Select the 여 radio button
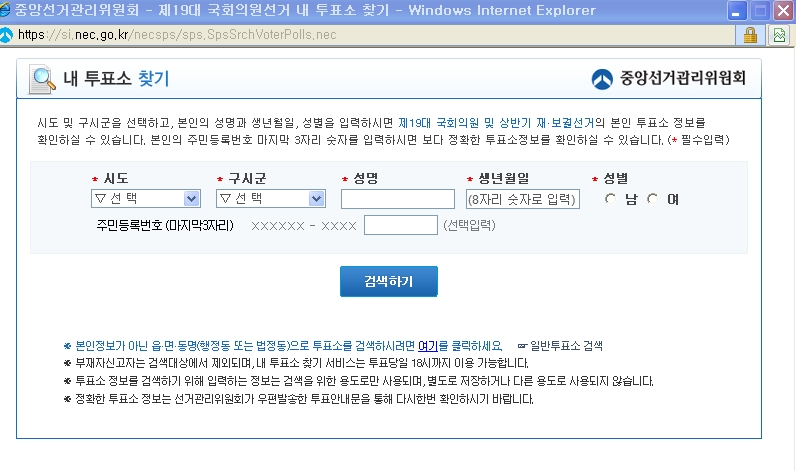Viewport: 796px width, 471px height. click(x=652, y=199)
